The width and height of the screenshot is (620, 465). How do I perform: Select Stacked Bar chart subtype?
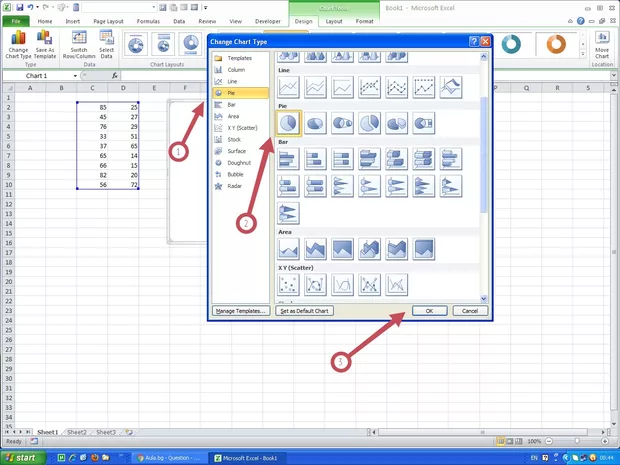point(315,159)
